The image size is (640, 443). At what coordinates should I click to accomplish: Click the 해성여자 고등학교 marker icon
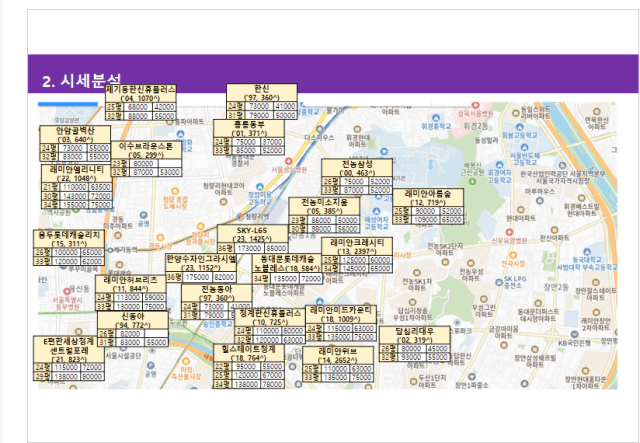[376, 211]
